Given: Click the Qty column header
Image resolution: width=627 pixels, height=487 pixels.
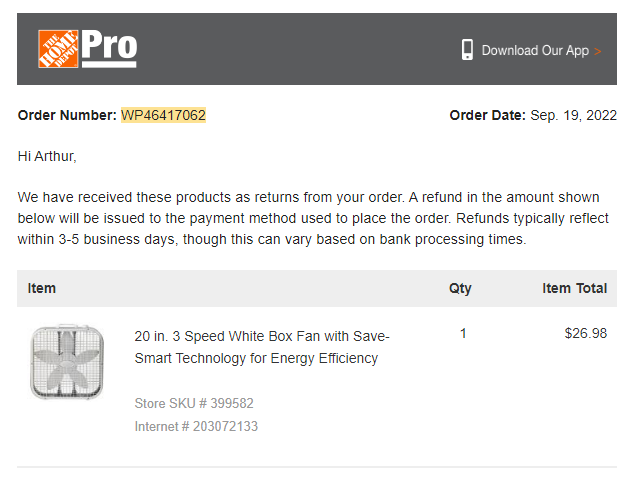Looking at the screenshot, I should point(460,289).
